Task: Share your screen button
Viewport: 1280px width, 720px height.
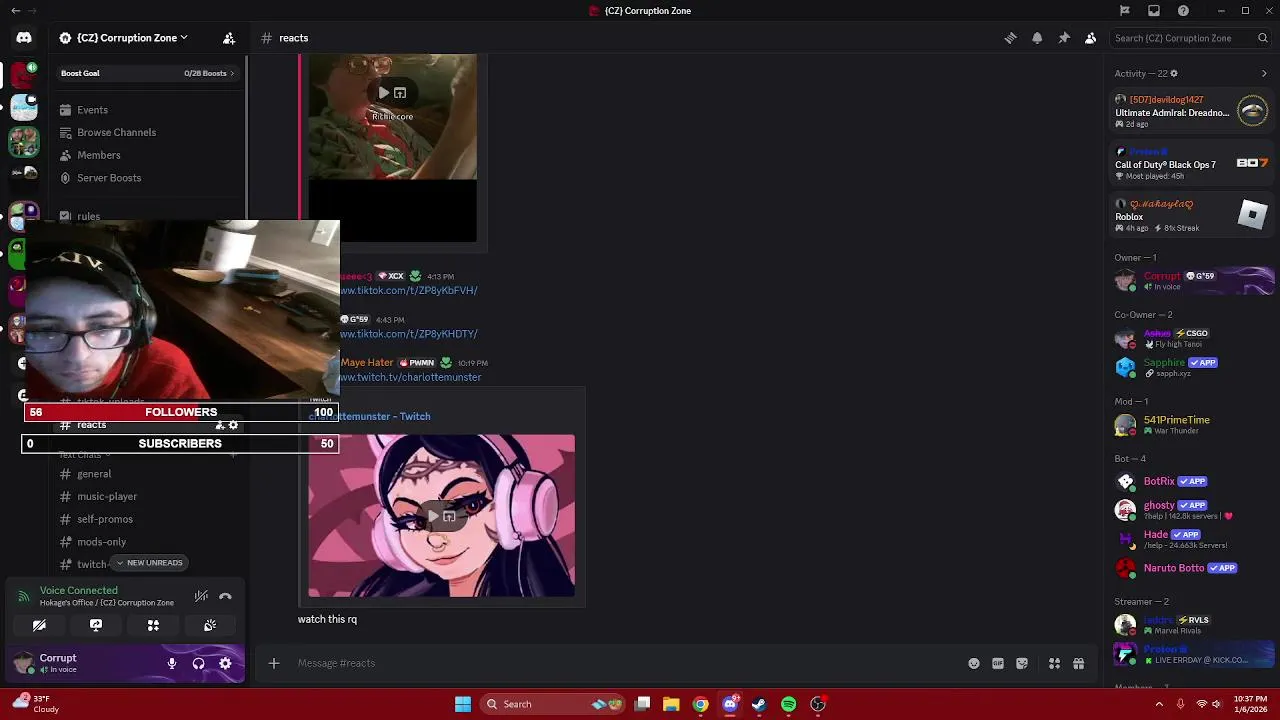Action: point(96,625)
